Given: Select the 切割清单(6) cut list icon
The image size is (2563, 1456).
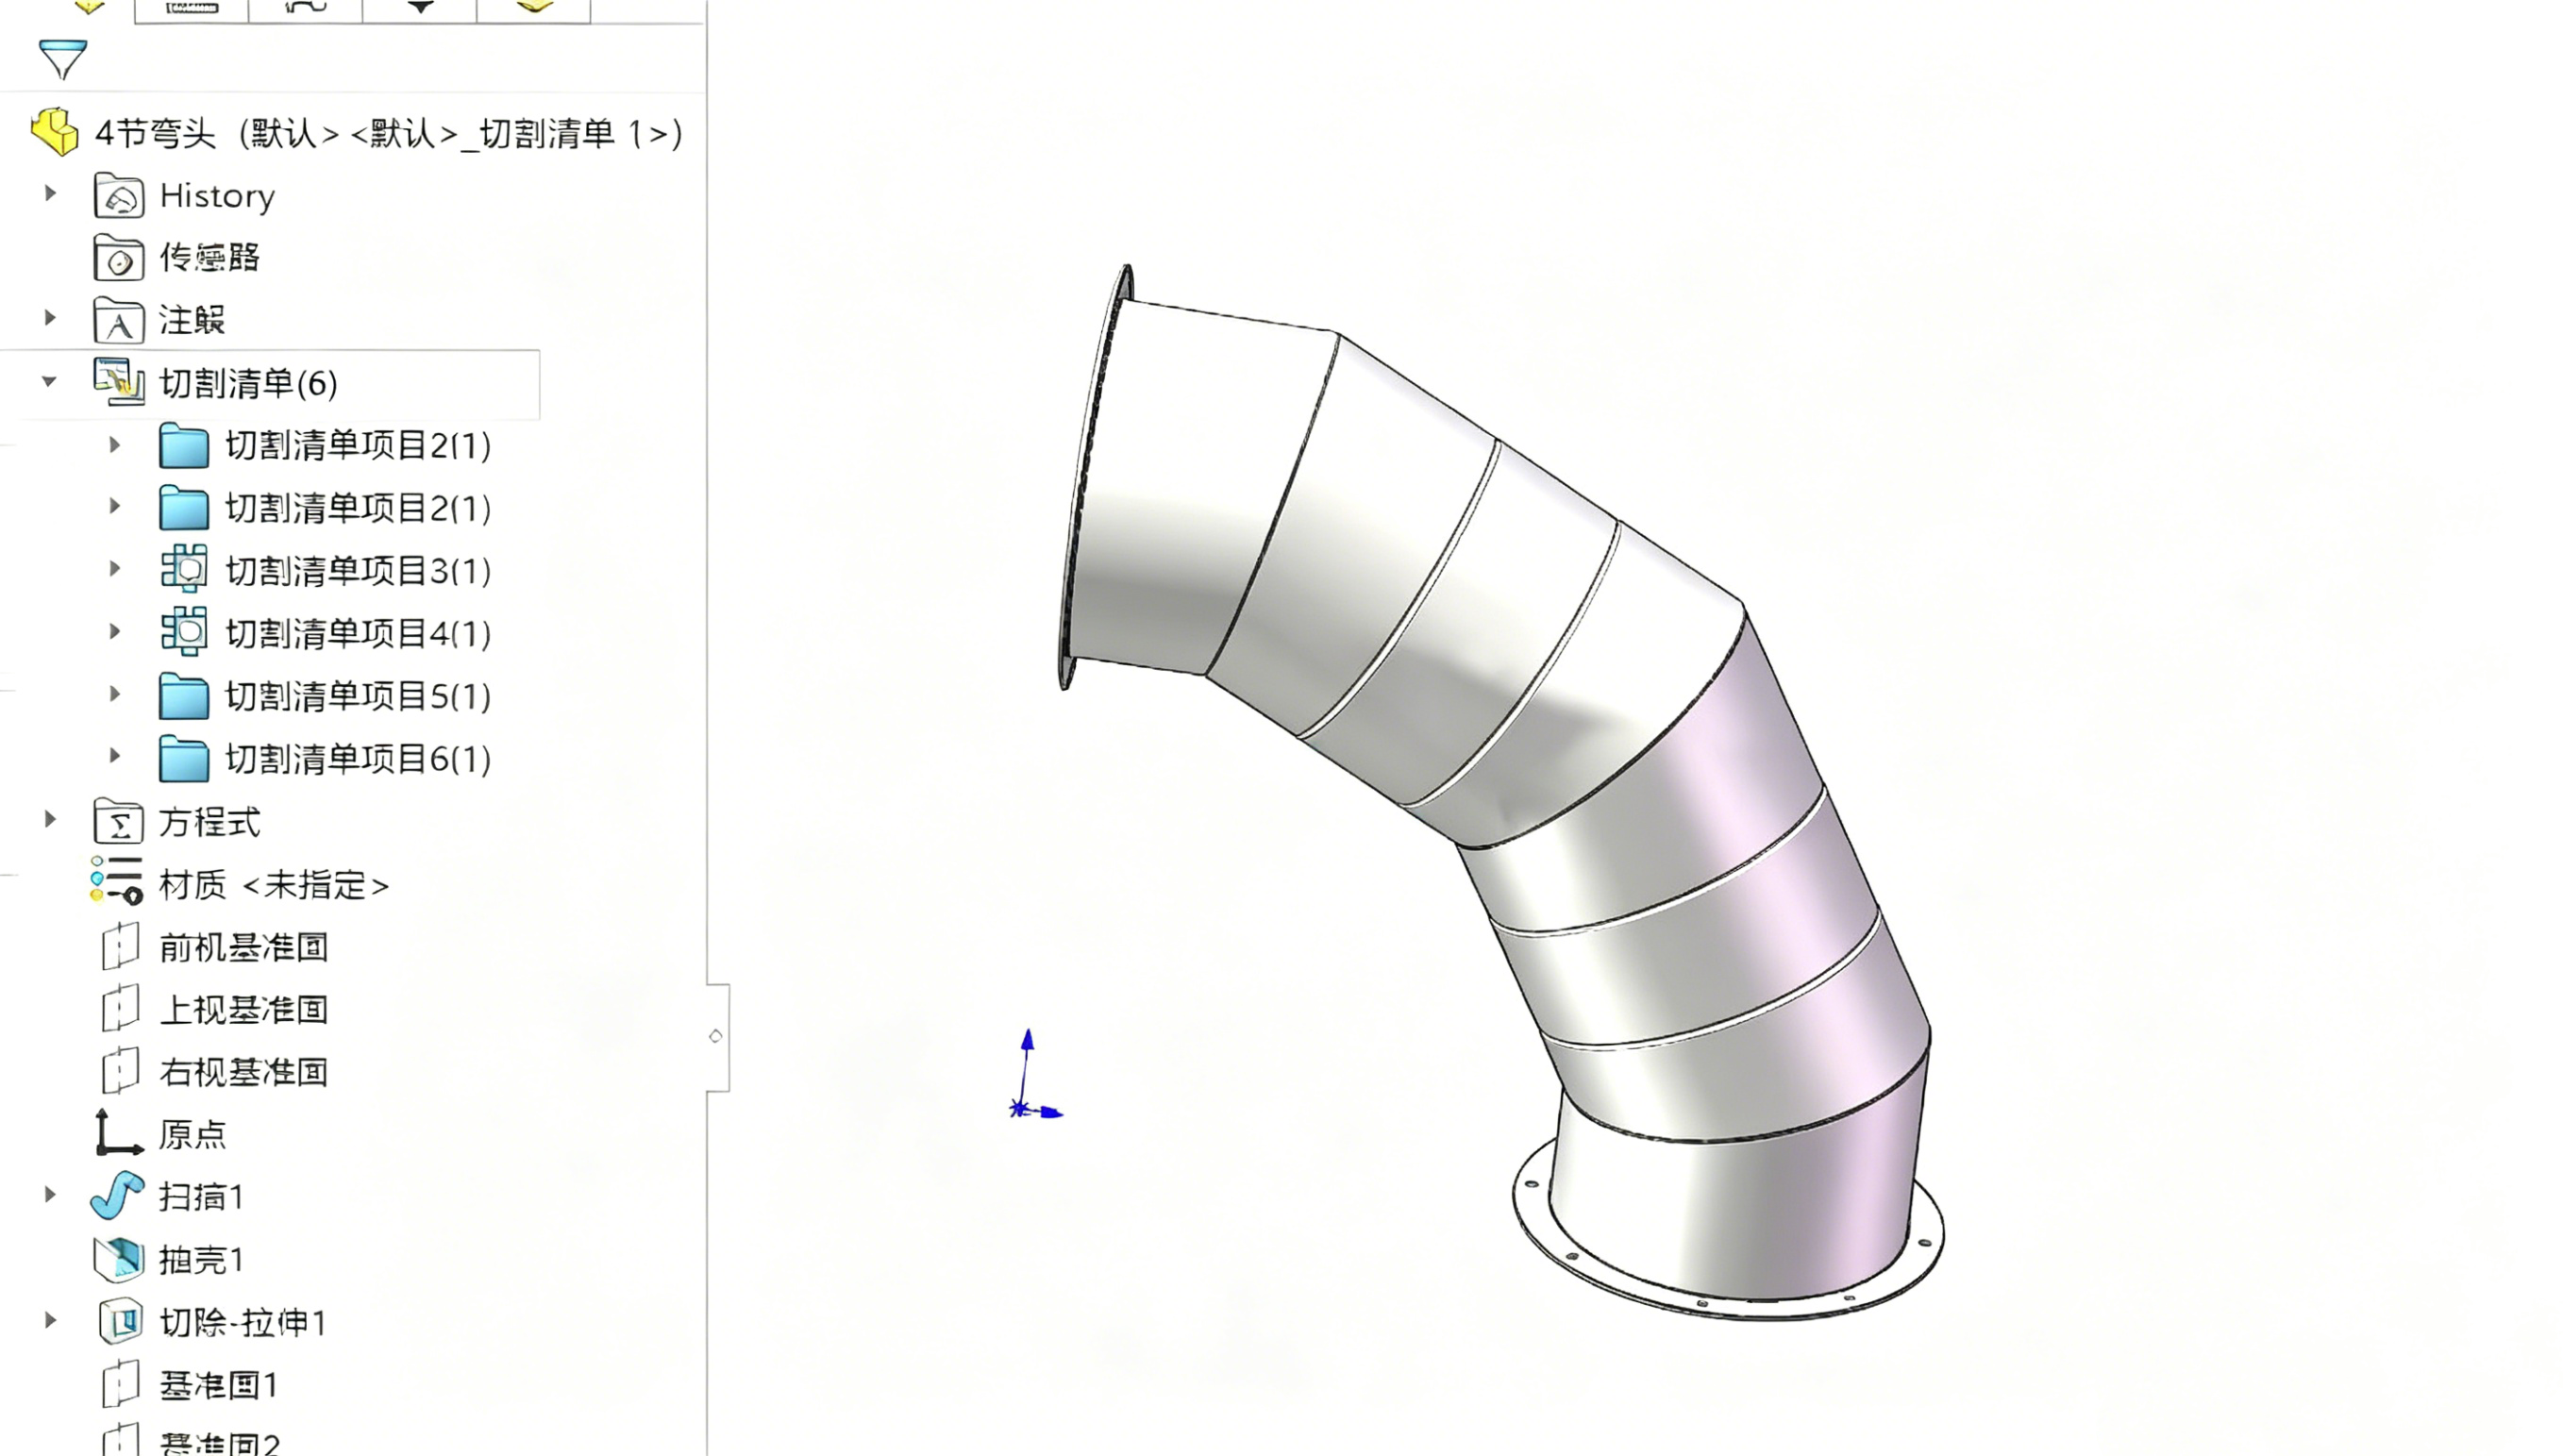Looking at the screenshot, I should pyautogui.click(x=119, y=383).
